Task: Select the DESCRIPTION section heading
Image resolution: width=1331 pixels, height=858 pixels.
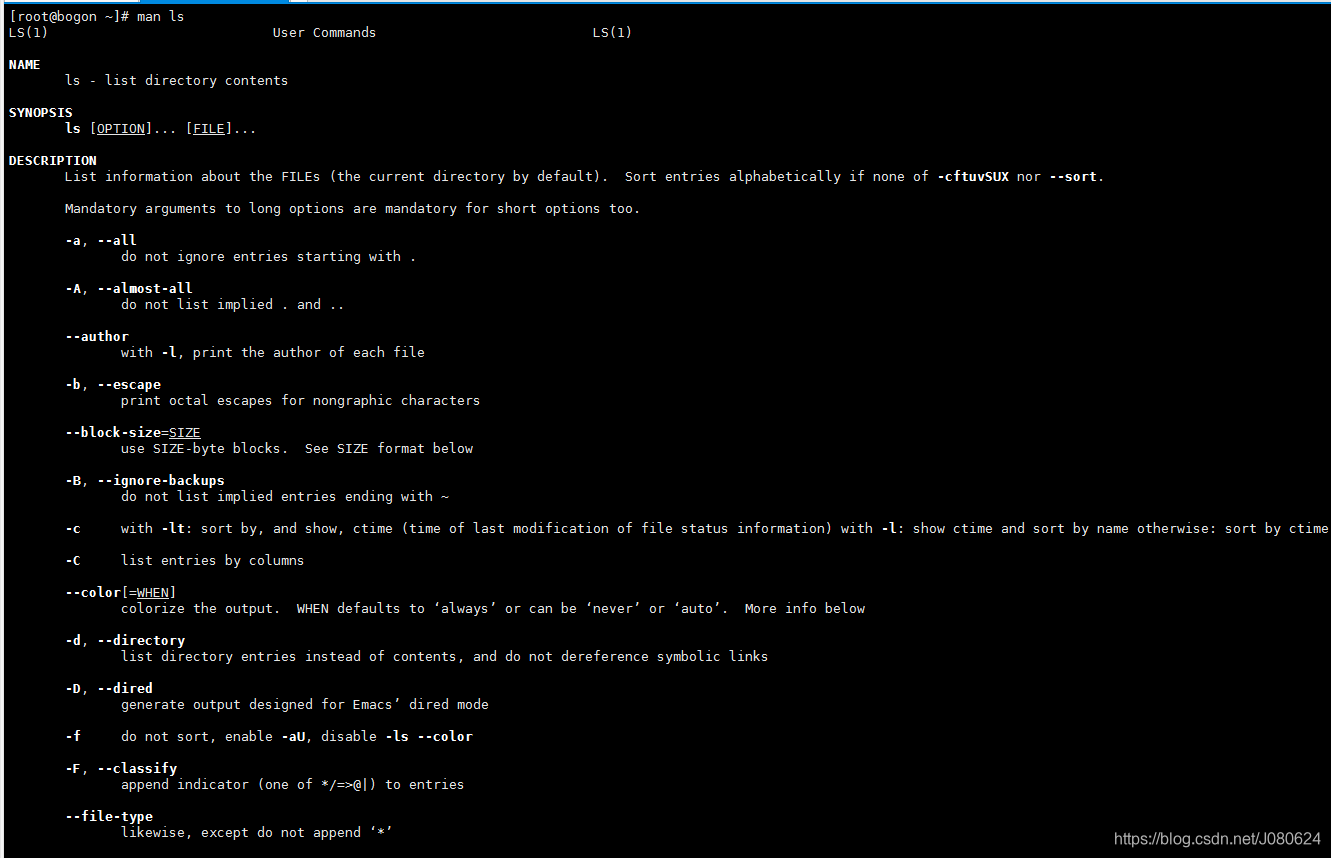Action: 53,160
